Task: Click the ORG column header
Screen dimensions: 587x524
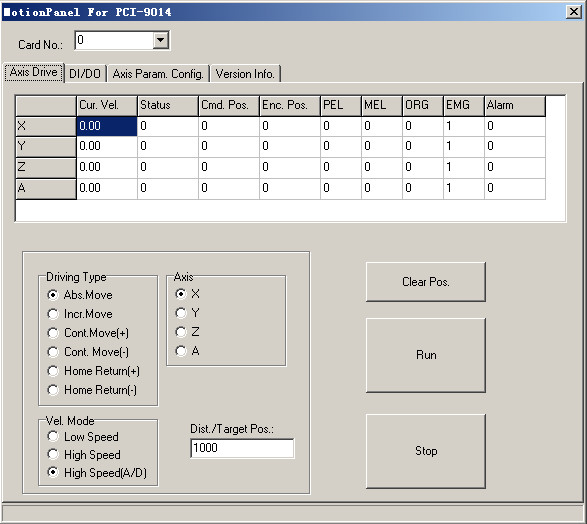Action: pyautogui.click(x=423, y=106)
